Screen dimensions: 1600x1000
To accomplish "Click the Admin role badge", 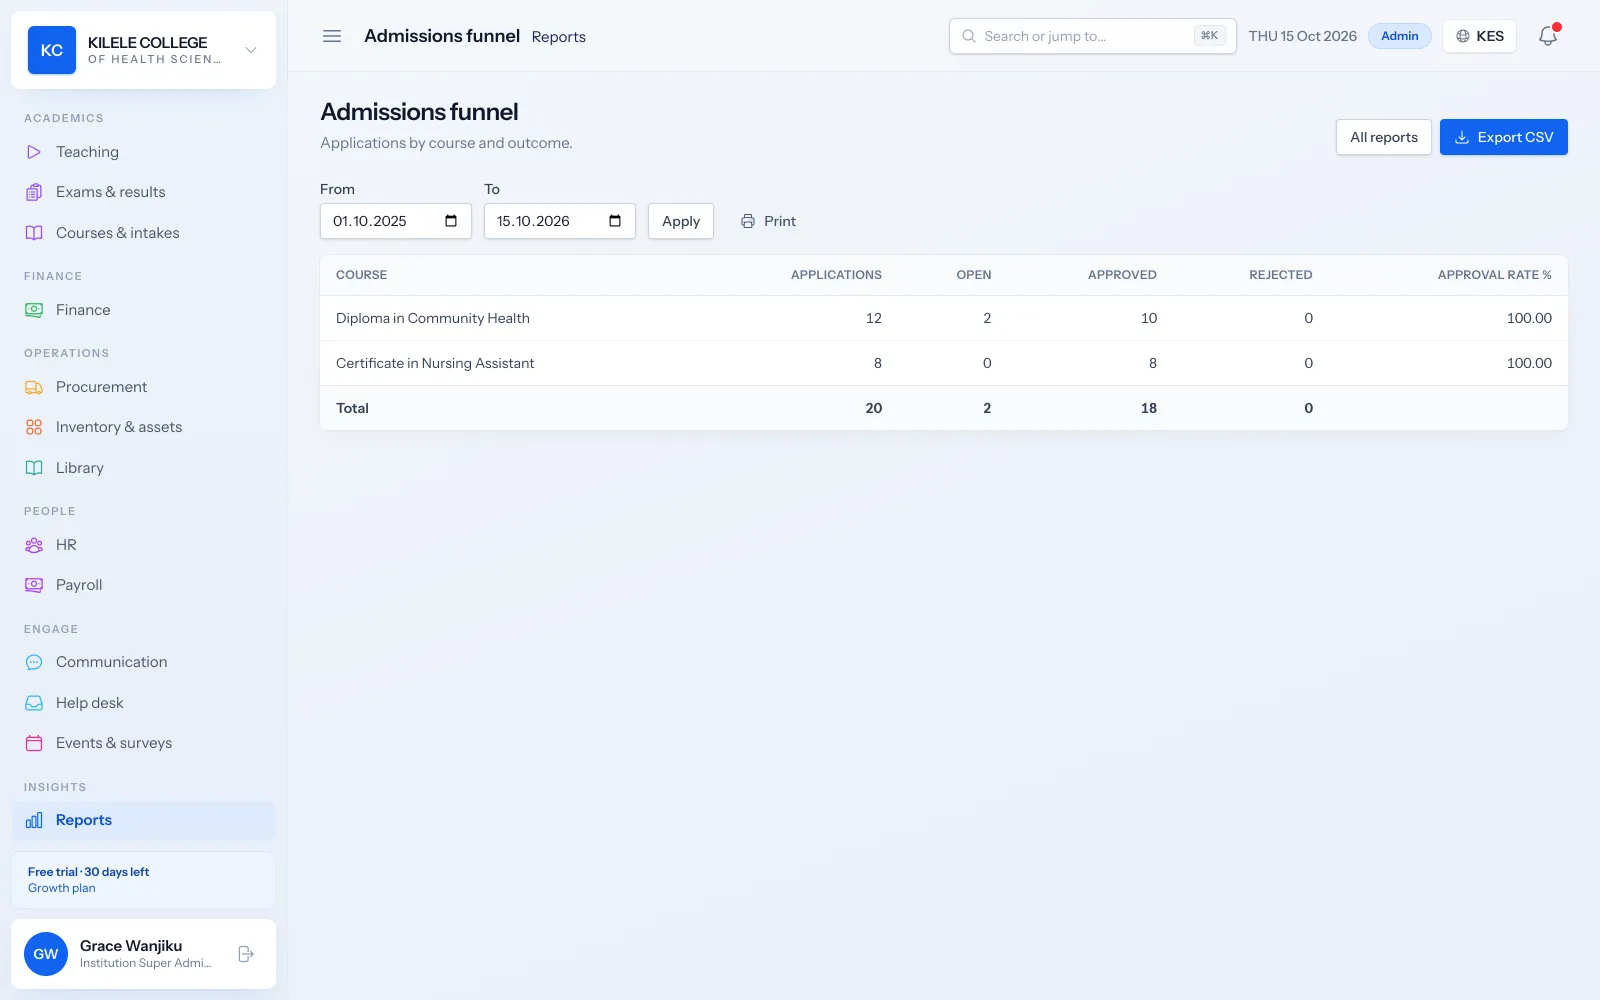I will (1400, 36).
